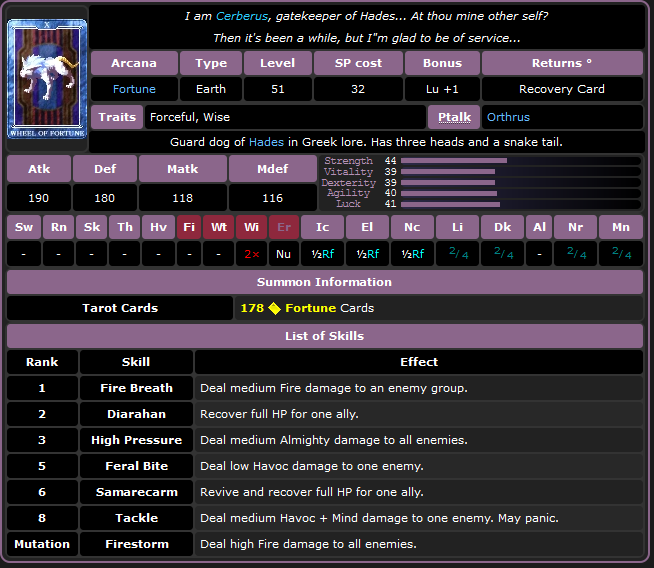Click the Returns header cell
This screenshot has width=654, height=568.
click(562, 63)
